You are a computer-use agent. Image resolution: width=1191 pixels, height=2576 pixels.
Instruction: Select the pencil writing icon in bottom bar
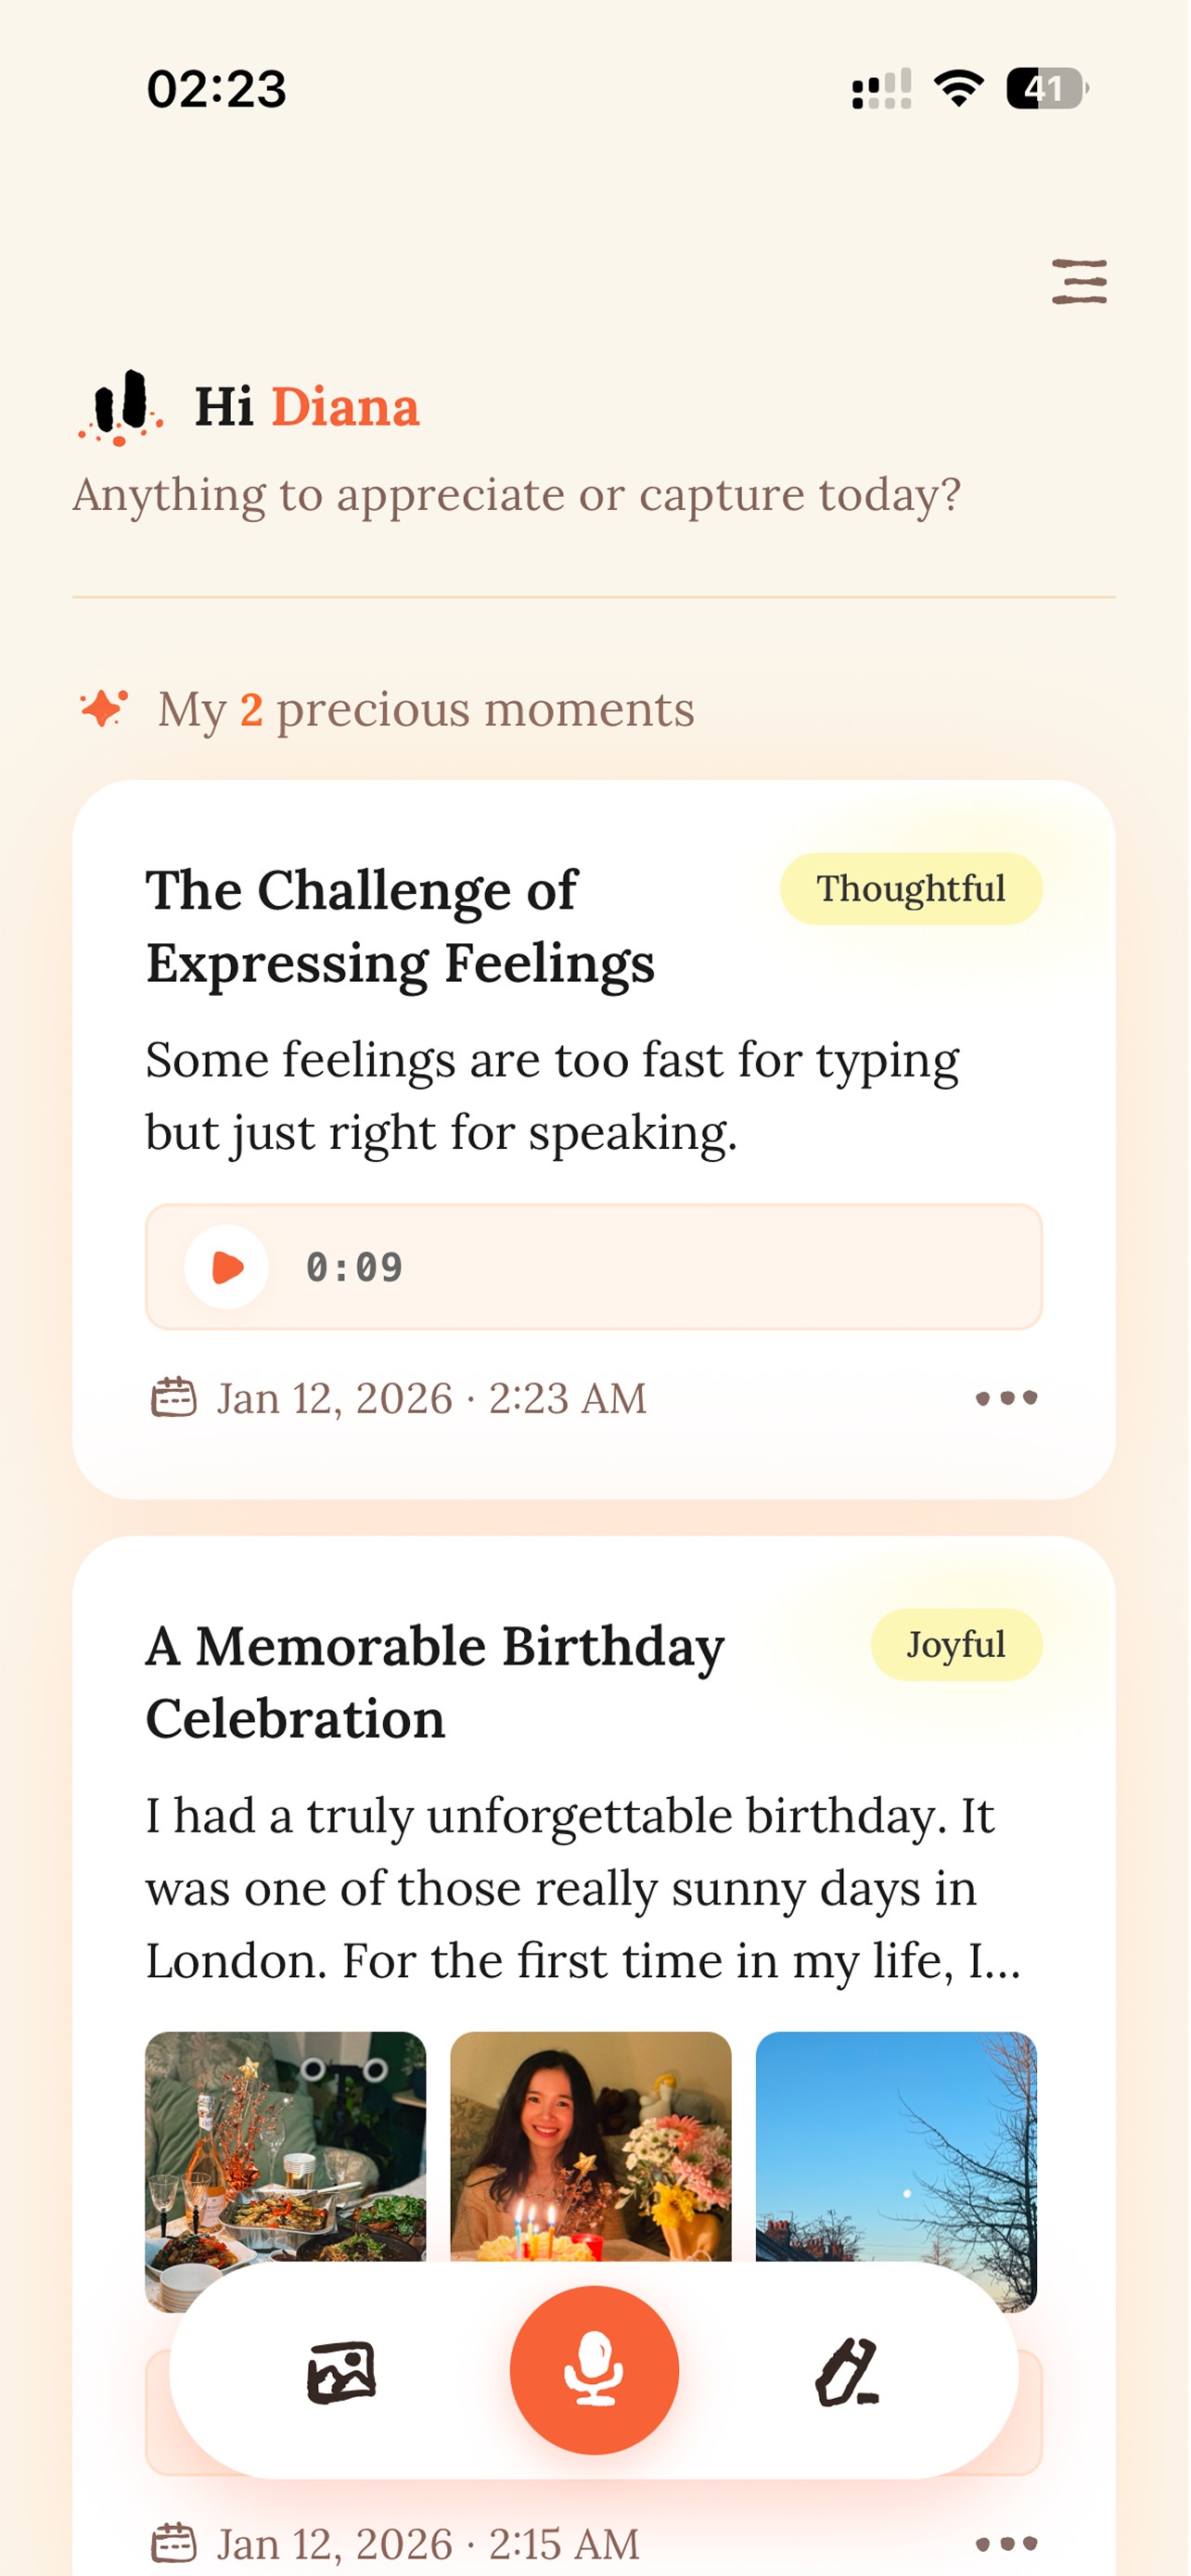tap(850, 2370)
